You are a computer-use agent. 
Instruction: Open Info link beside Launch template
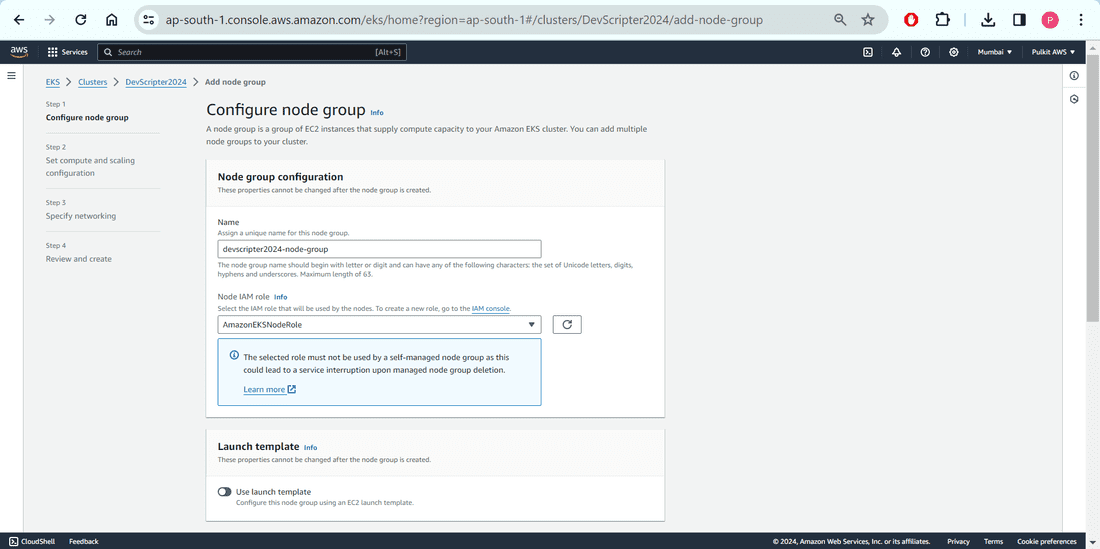(310, 447)
